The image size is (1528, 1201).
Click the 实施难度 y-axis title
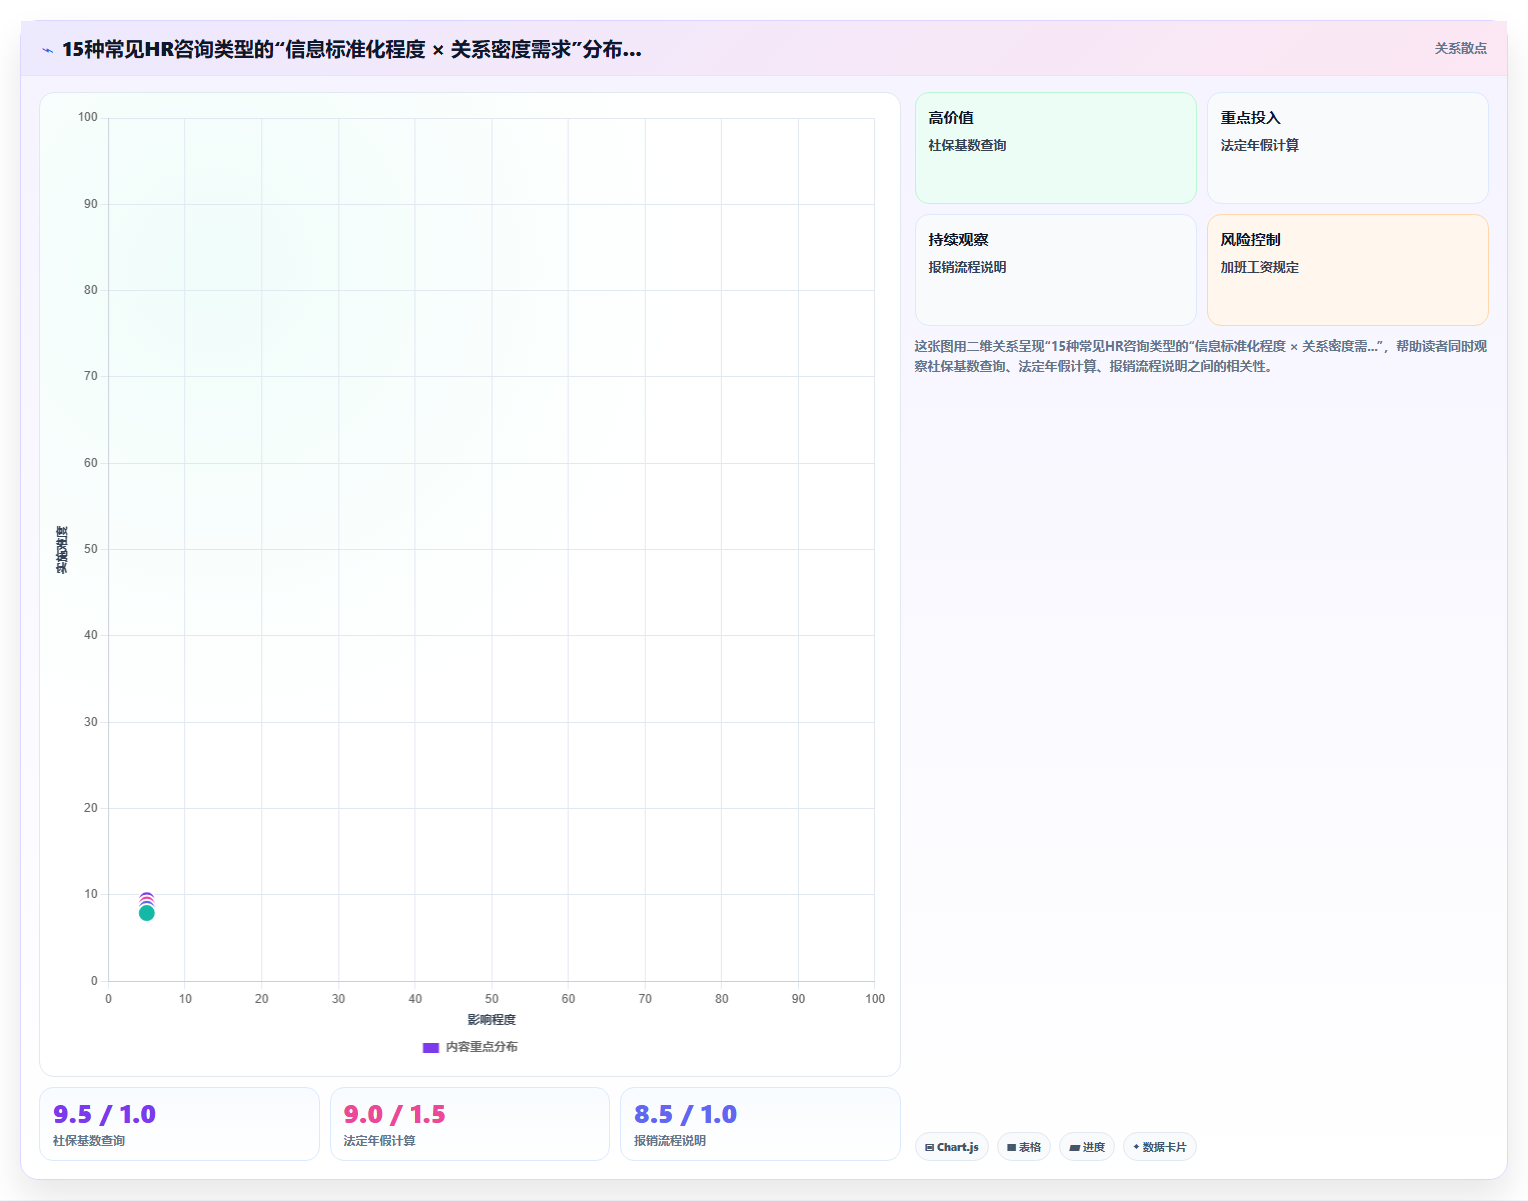pyautogui.click(x=62, y=550)
